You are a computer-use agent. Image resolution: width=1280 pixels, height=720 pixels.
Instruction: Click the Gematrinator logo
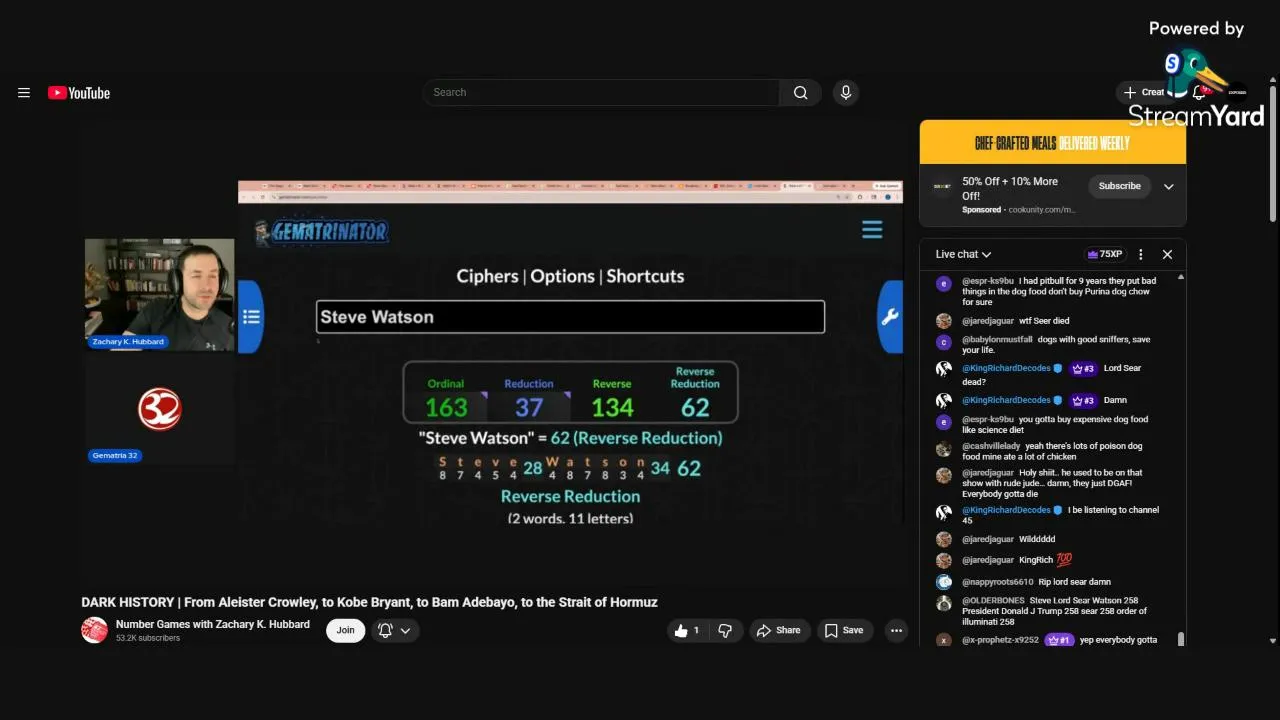click(320, 232)
